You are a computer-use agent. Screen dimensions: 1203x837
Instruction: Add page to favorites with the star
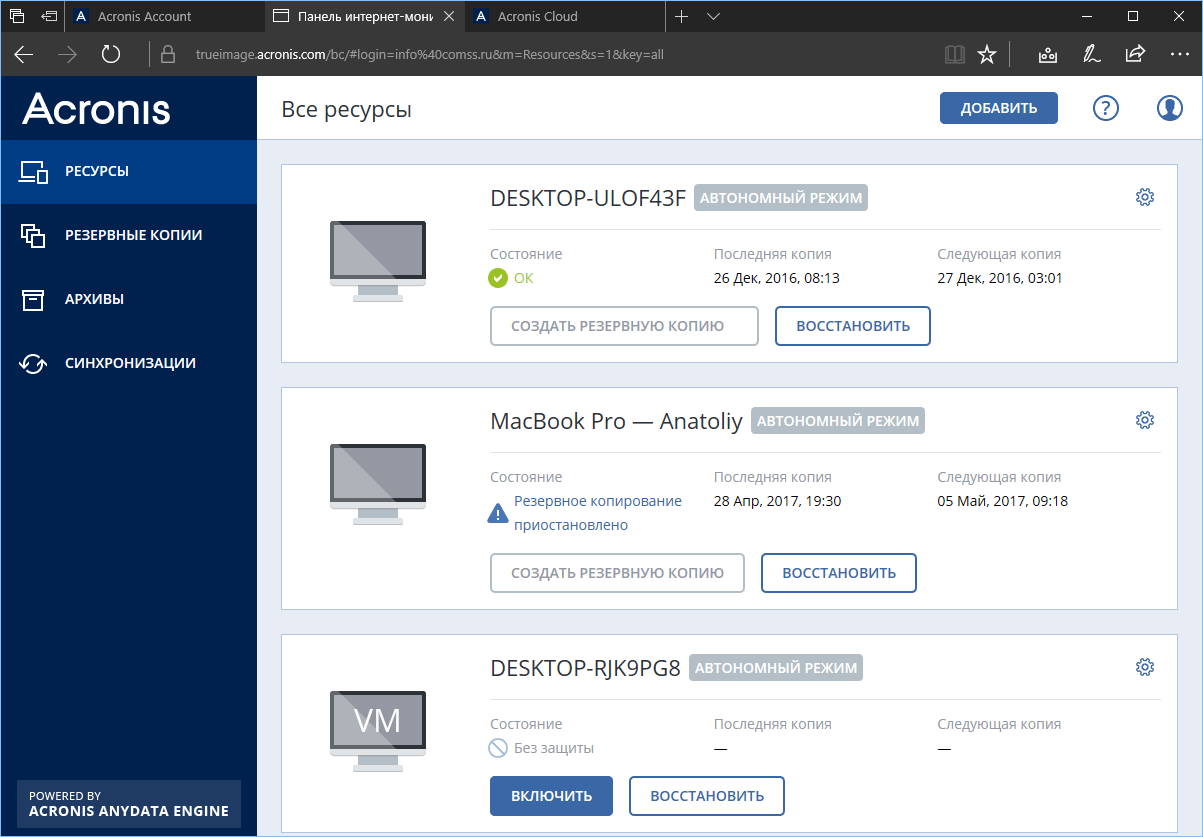tap(987, 55)
